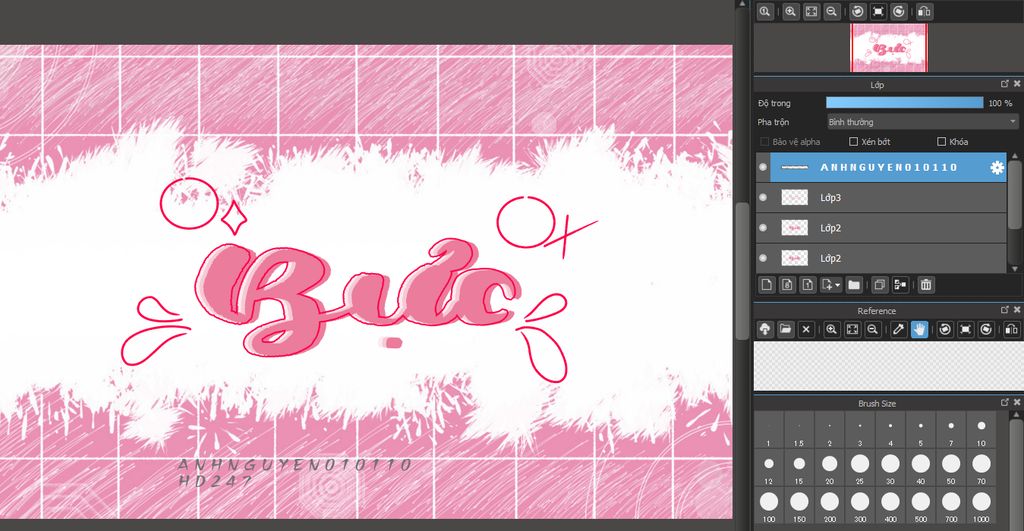Image resolution: width=1024 pixels, height=531 pixels.
Task: Pick brush size 1000
Action: click(x=982, y=506)
